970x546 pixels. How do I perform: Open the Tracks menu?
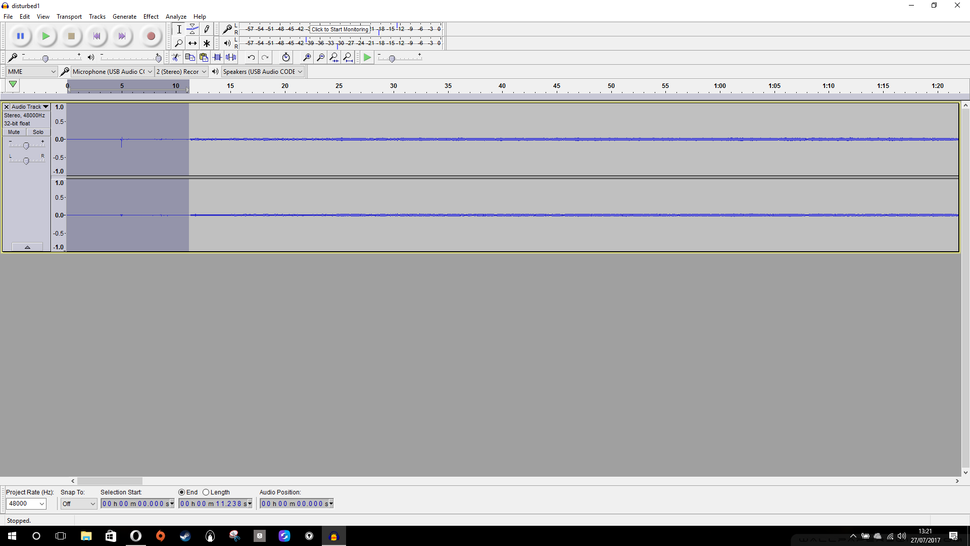(97, 17)
